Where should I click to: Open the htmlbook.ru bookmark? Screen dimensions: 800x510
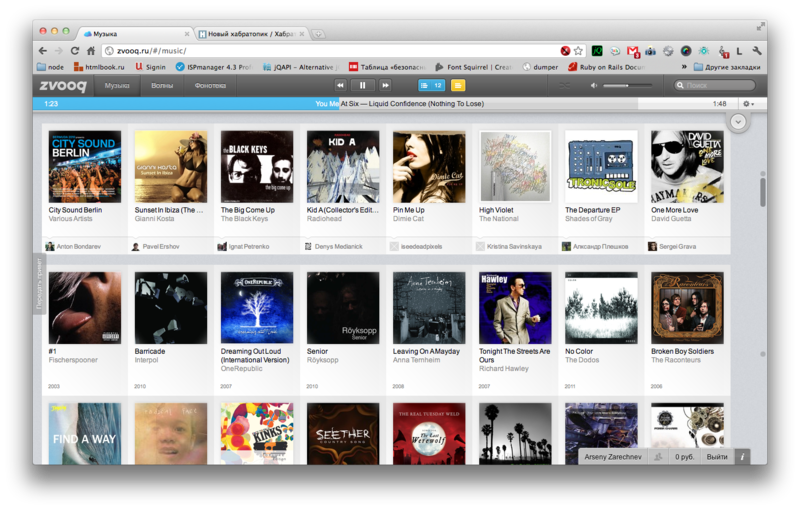tap(99, 67)
